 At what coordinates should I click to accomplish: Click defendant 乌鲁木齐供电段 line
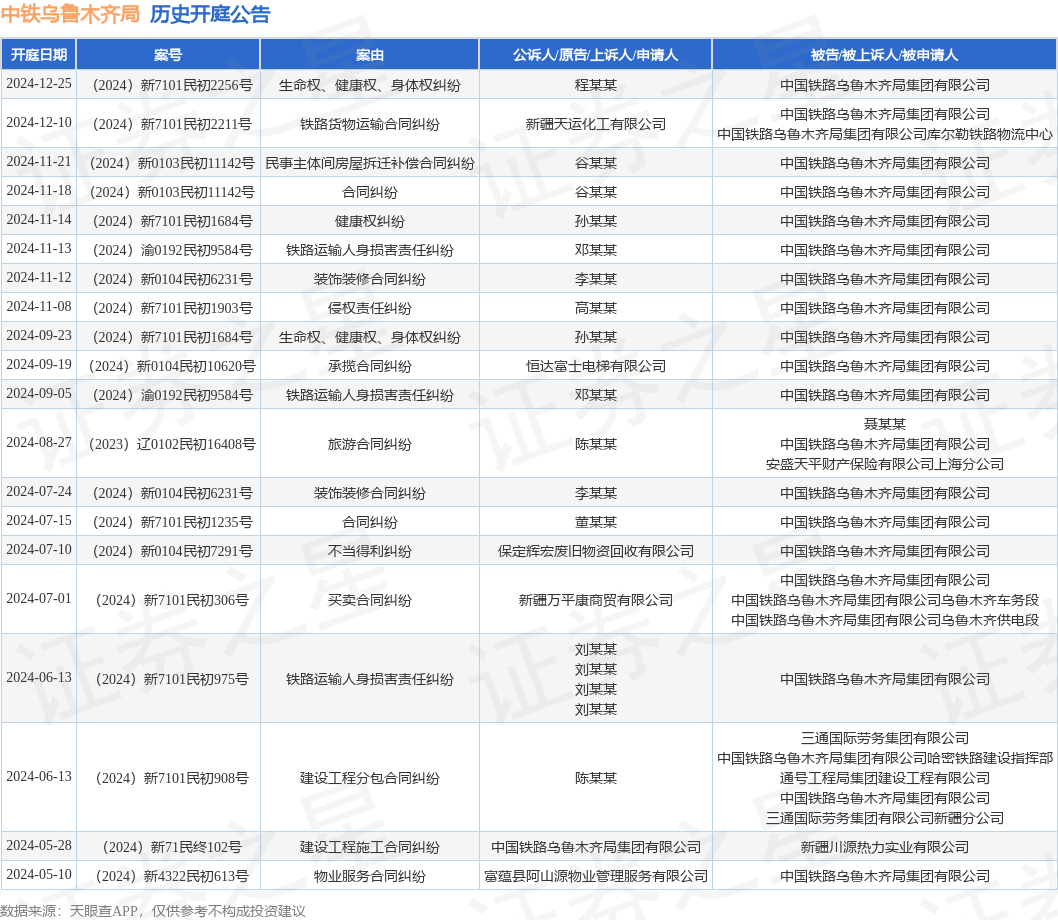(885, 620)
